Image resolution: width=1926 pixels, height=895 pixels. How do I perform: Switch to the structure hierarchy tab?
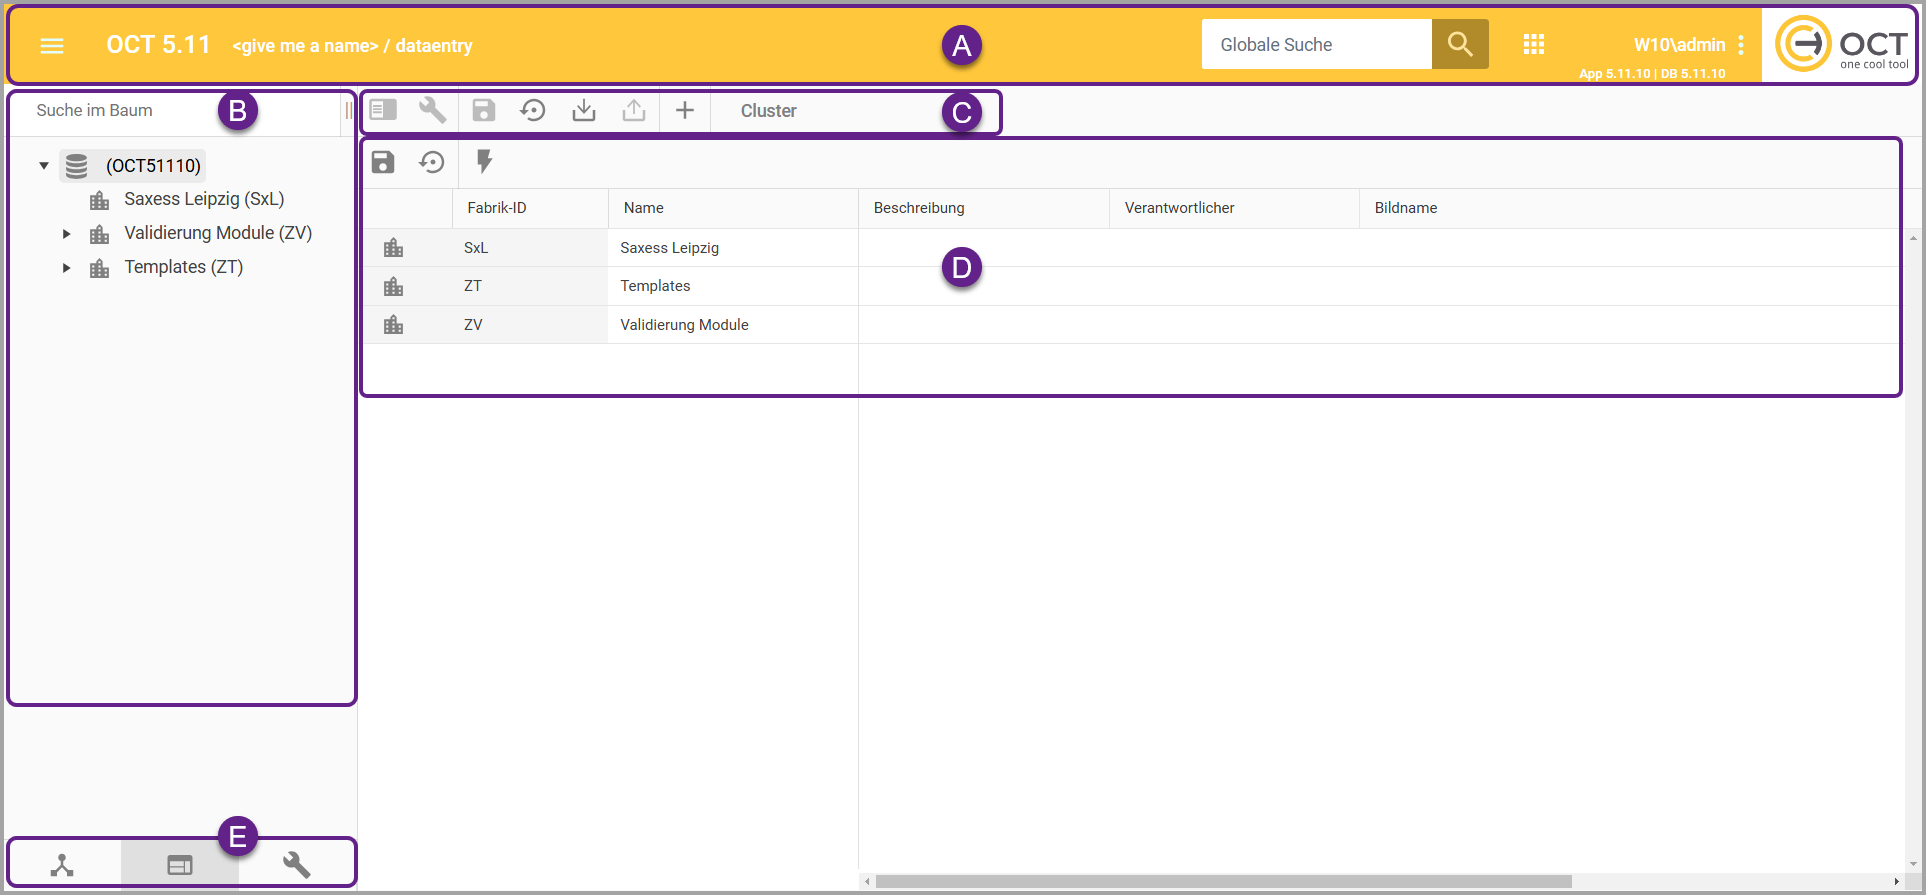click(62, 865)
